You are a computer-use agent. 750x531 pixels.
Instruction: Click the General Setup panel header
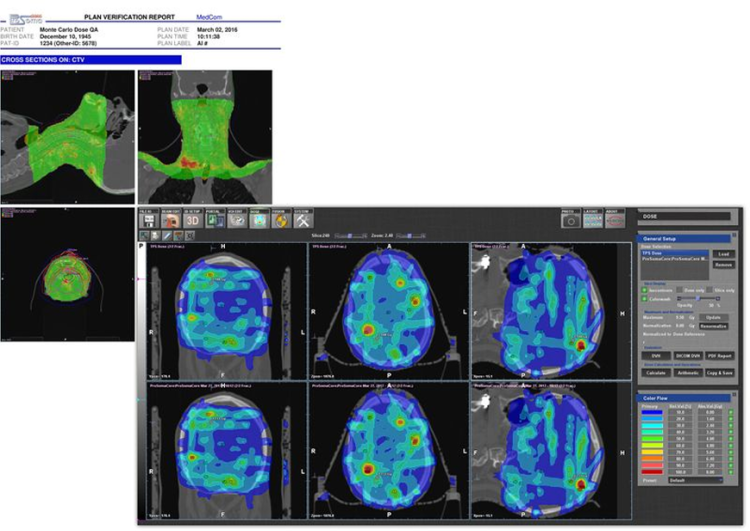tap(684, 238)
